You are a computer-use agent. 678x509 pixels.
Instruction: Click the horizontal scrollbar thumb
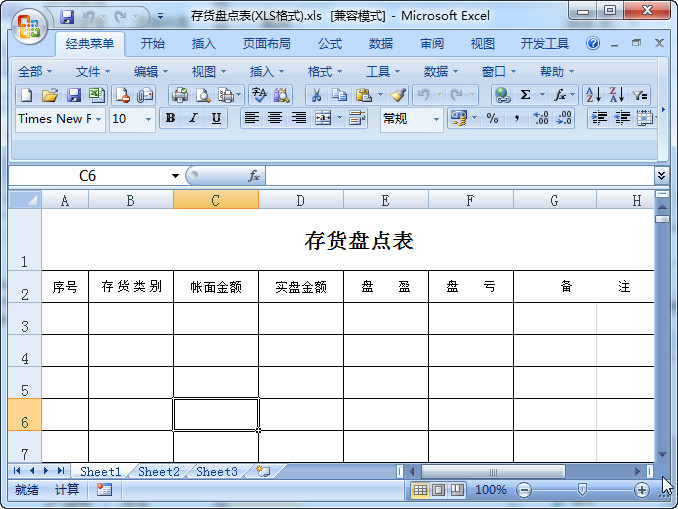click(x=493, y=471)
